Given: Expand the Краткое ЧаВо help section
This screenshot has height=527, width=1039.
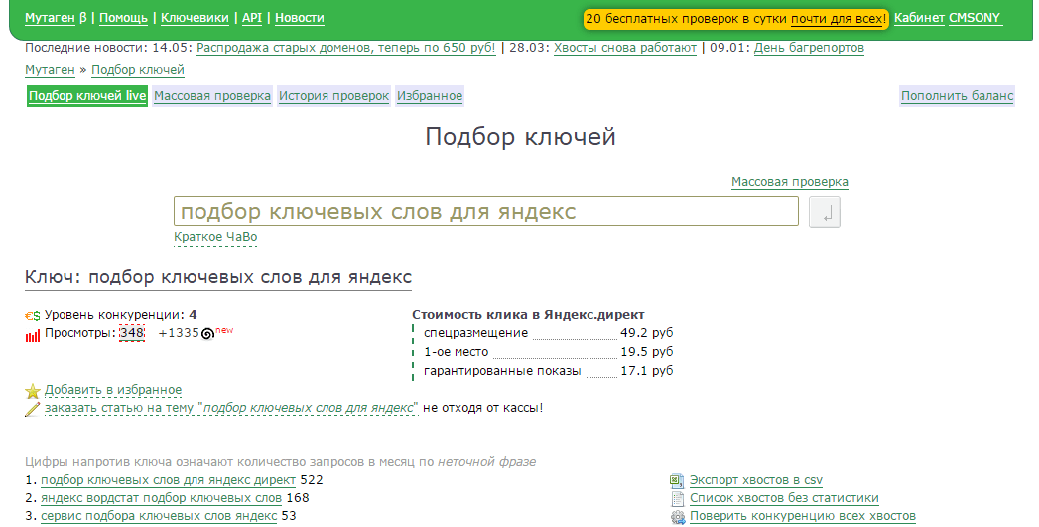Looking at the screenshot, I should pyautogui.click(x=215, y=237).
